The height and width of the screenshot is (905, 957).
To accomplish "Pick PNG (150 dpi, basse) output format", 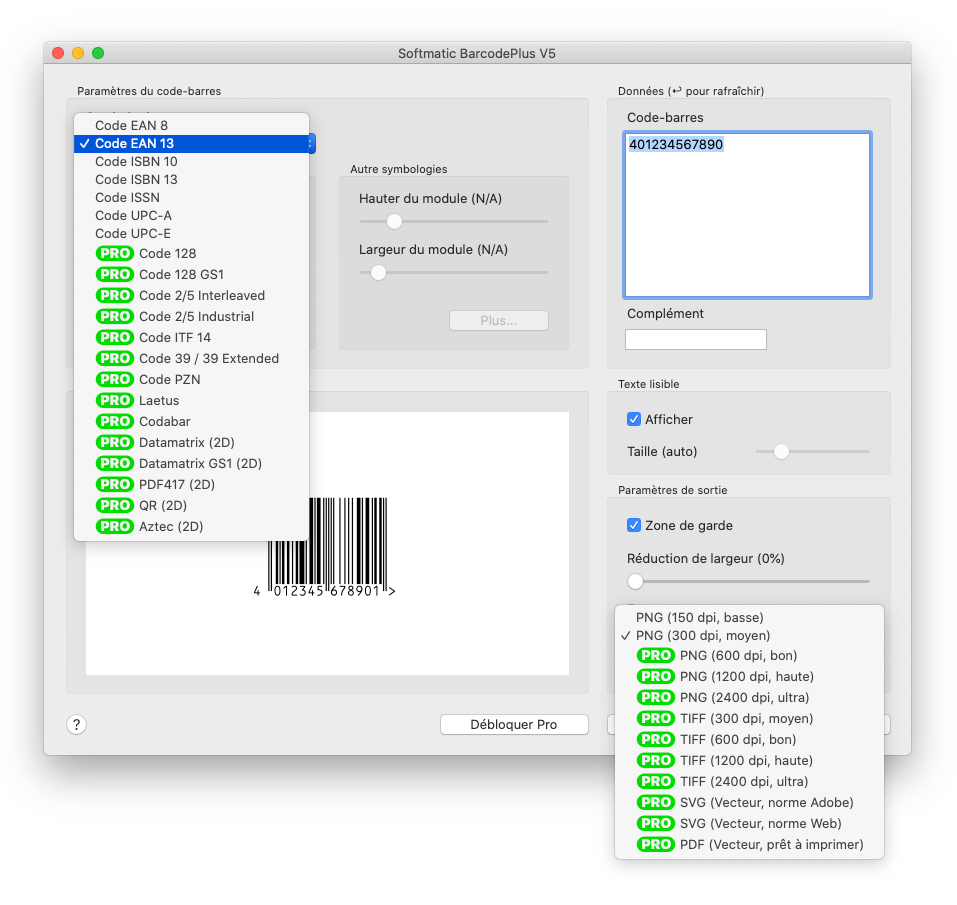I will click(699, 618).
